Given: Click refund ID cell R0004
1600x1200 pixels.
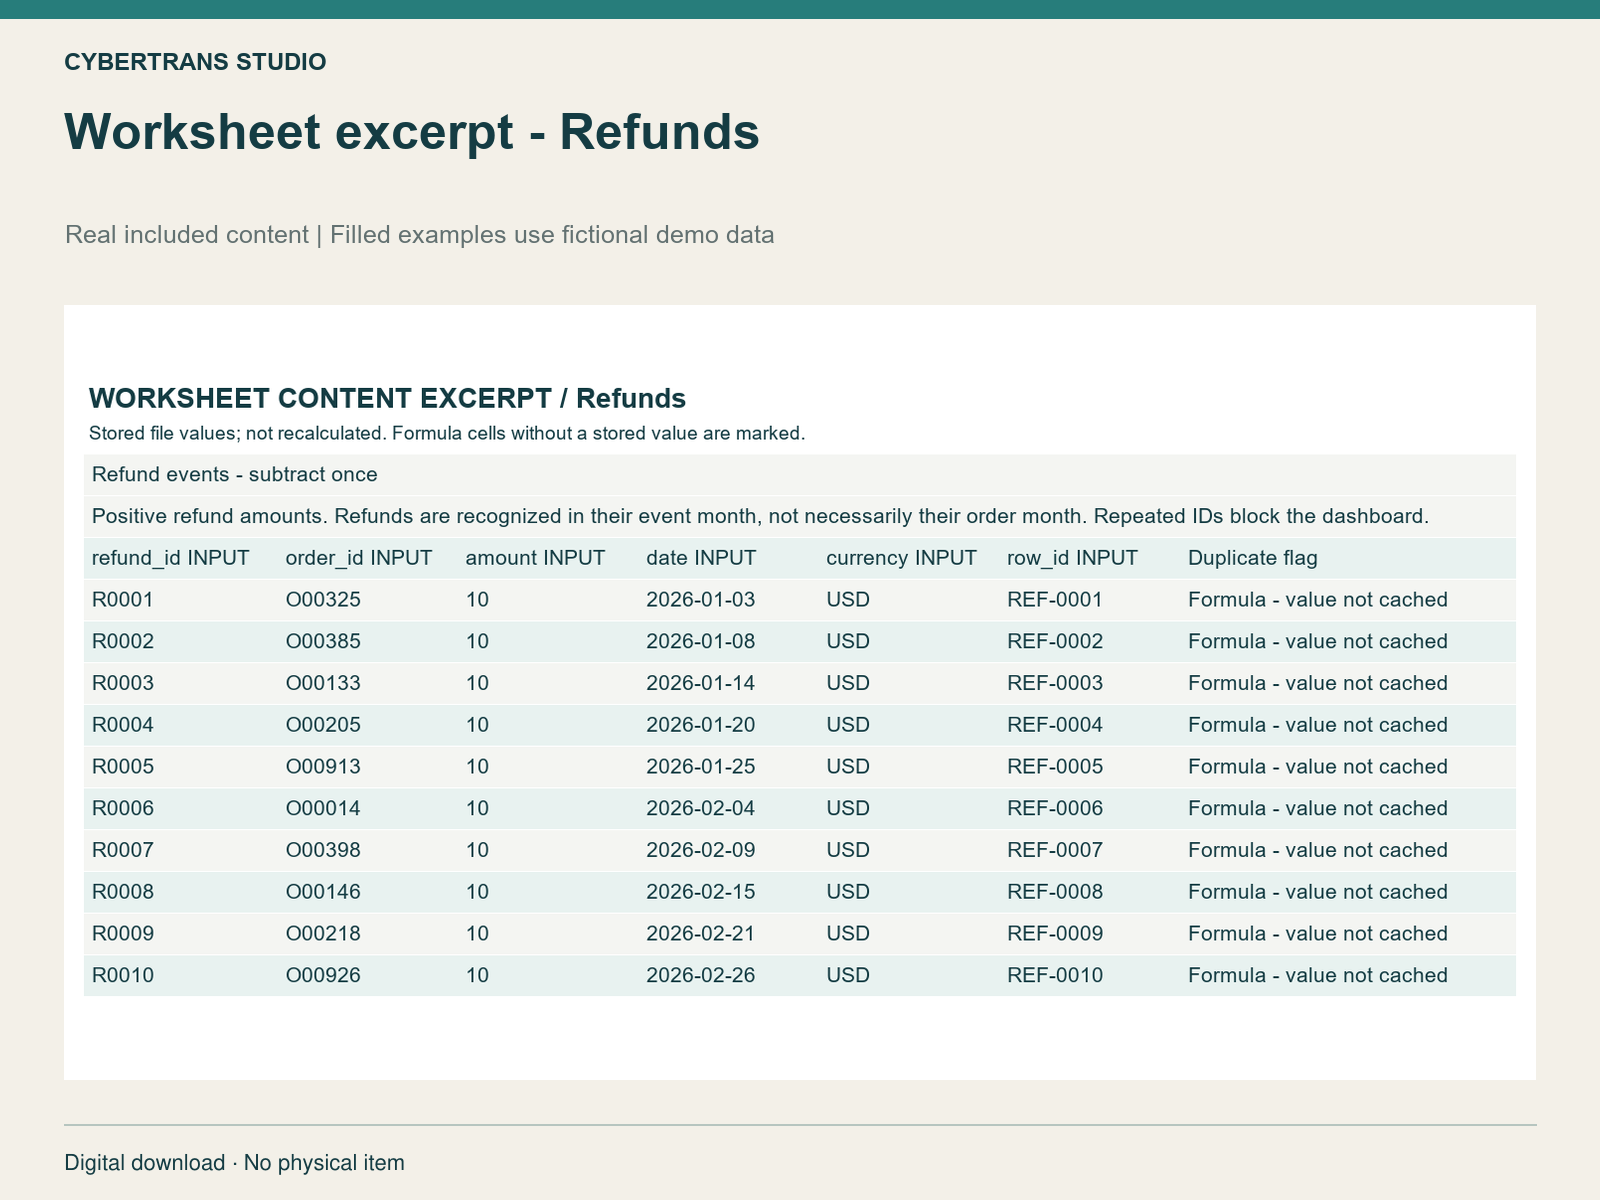Looking at the screenshot, I should pos(123,725).
